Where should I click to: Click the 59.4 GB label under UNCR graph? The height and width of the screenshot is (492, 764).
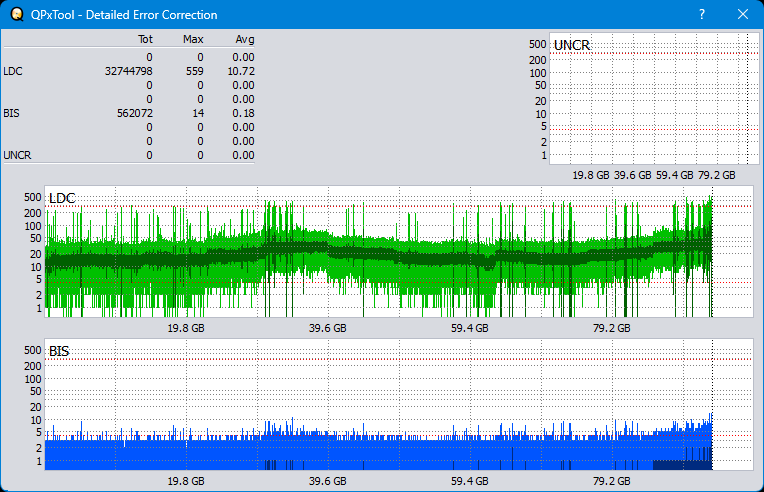pyautogui.click(x=674, y=175)
